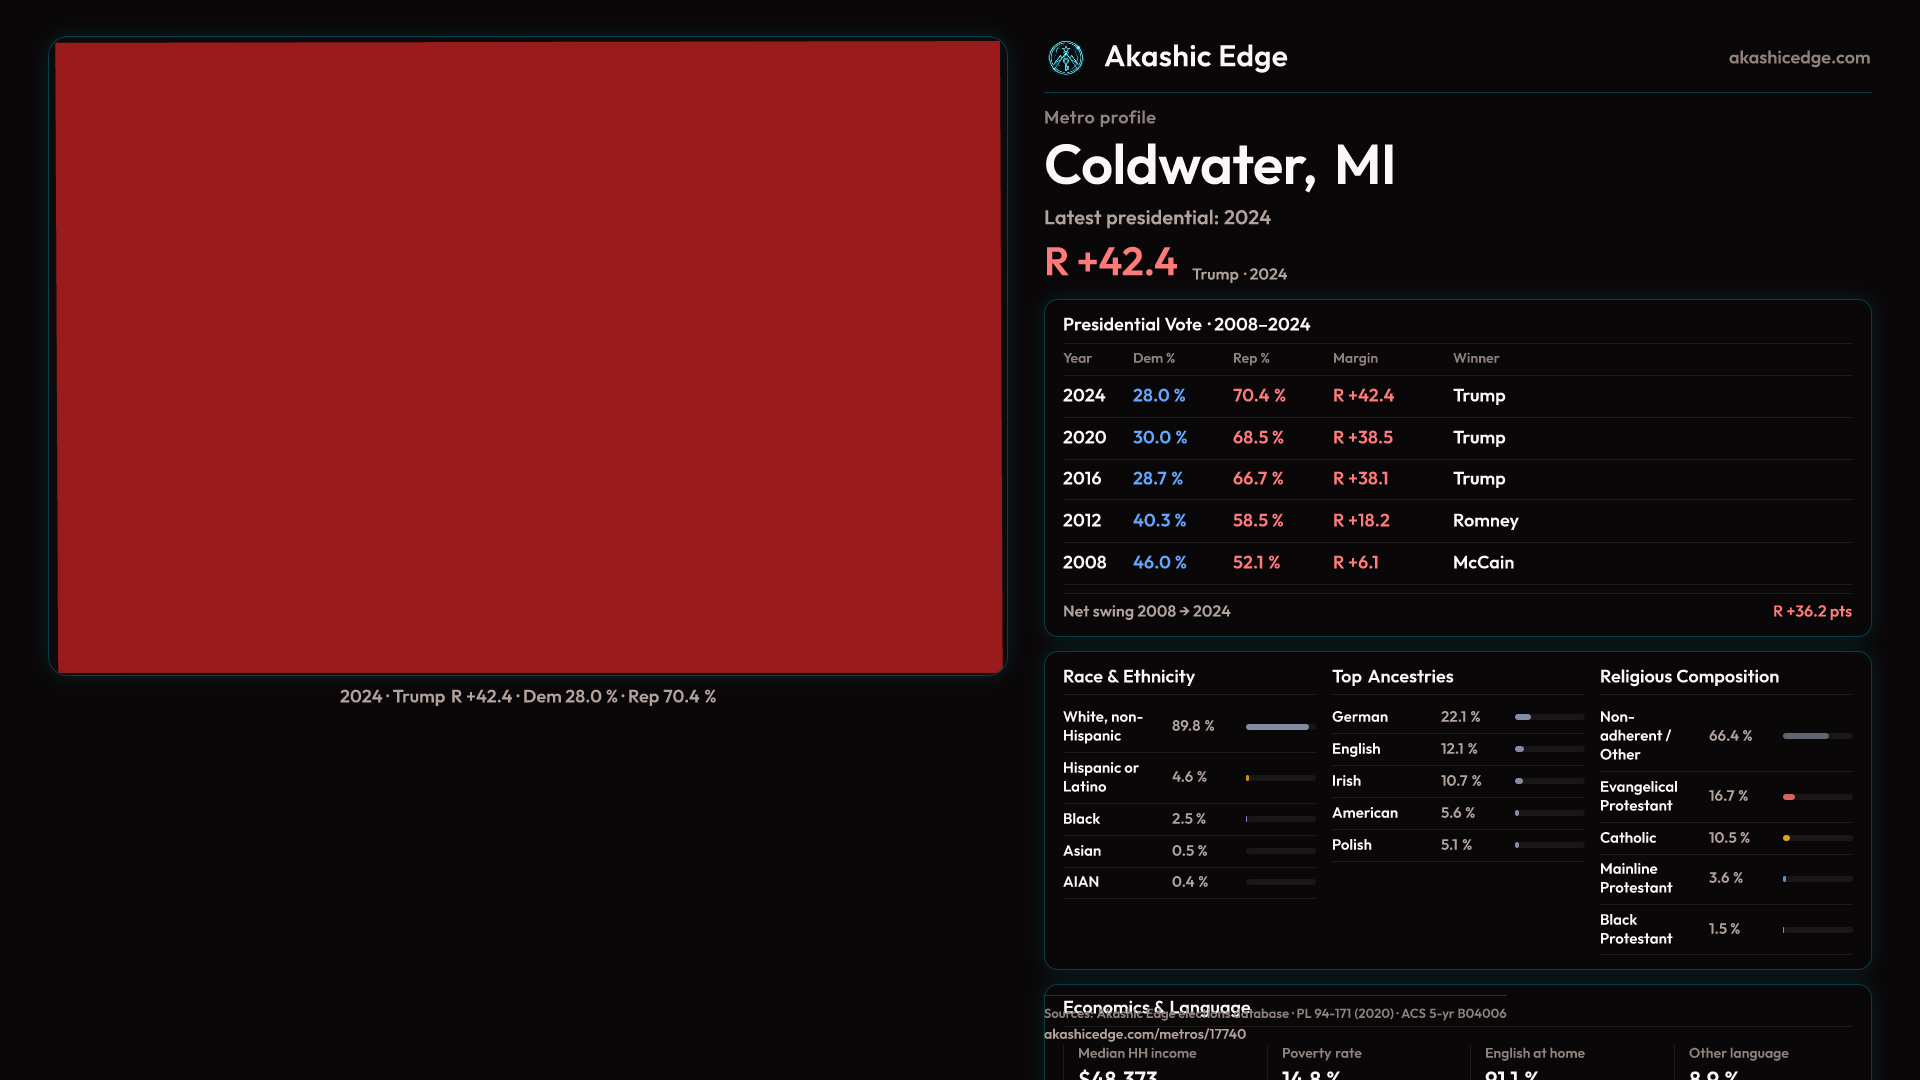Click the akashicedge.com/metros/17740 URL
This screenshot has height=1080, width=1920.
point(1144,1034)
